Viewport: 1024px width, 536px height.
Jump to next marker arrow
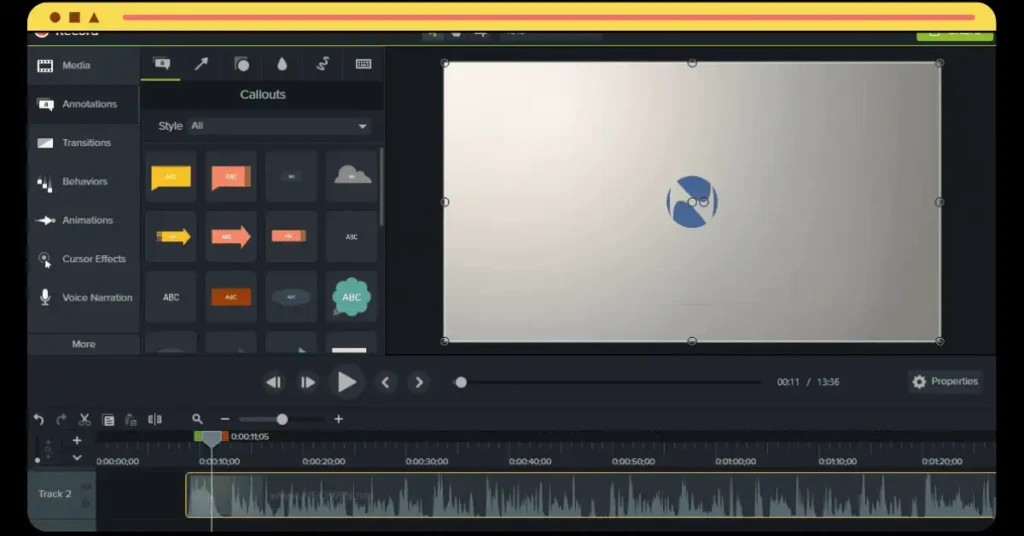[x=419, y=383]
